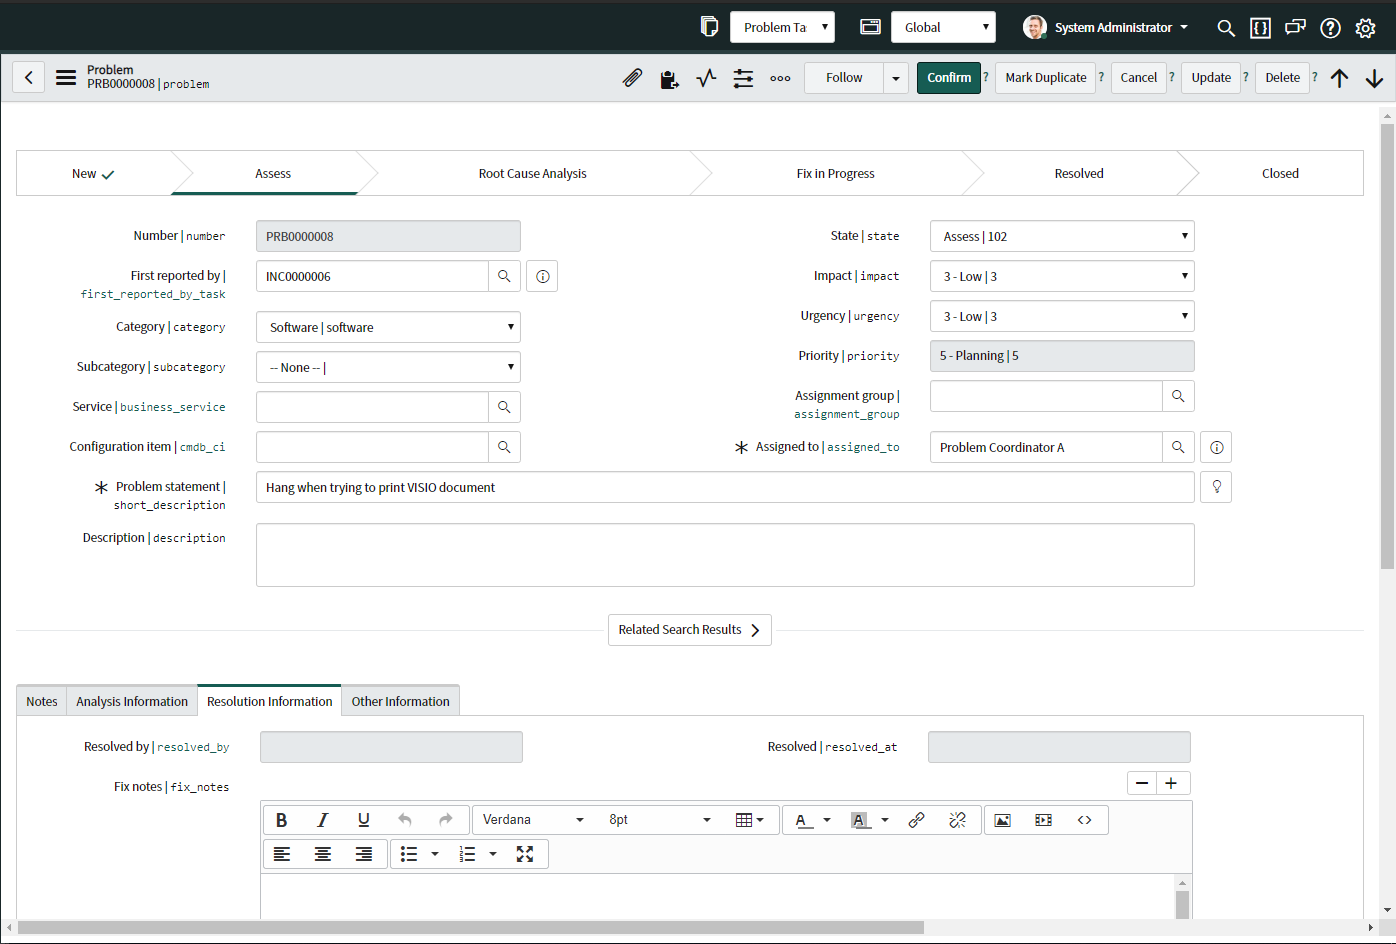The width and height of the screenshot is (1396, 944).
Task: Open the text color picker
Action: coord(813,820)
